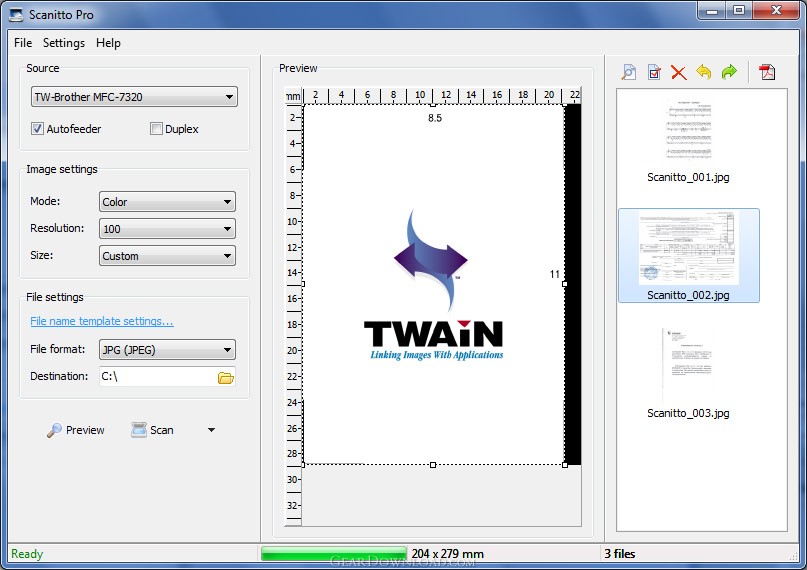Select the Scanitto_003.jpg thumbnail
The image size is (807, 570).
tap(688, 373)
